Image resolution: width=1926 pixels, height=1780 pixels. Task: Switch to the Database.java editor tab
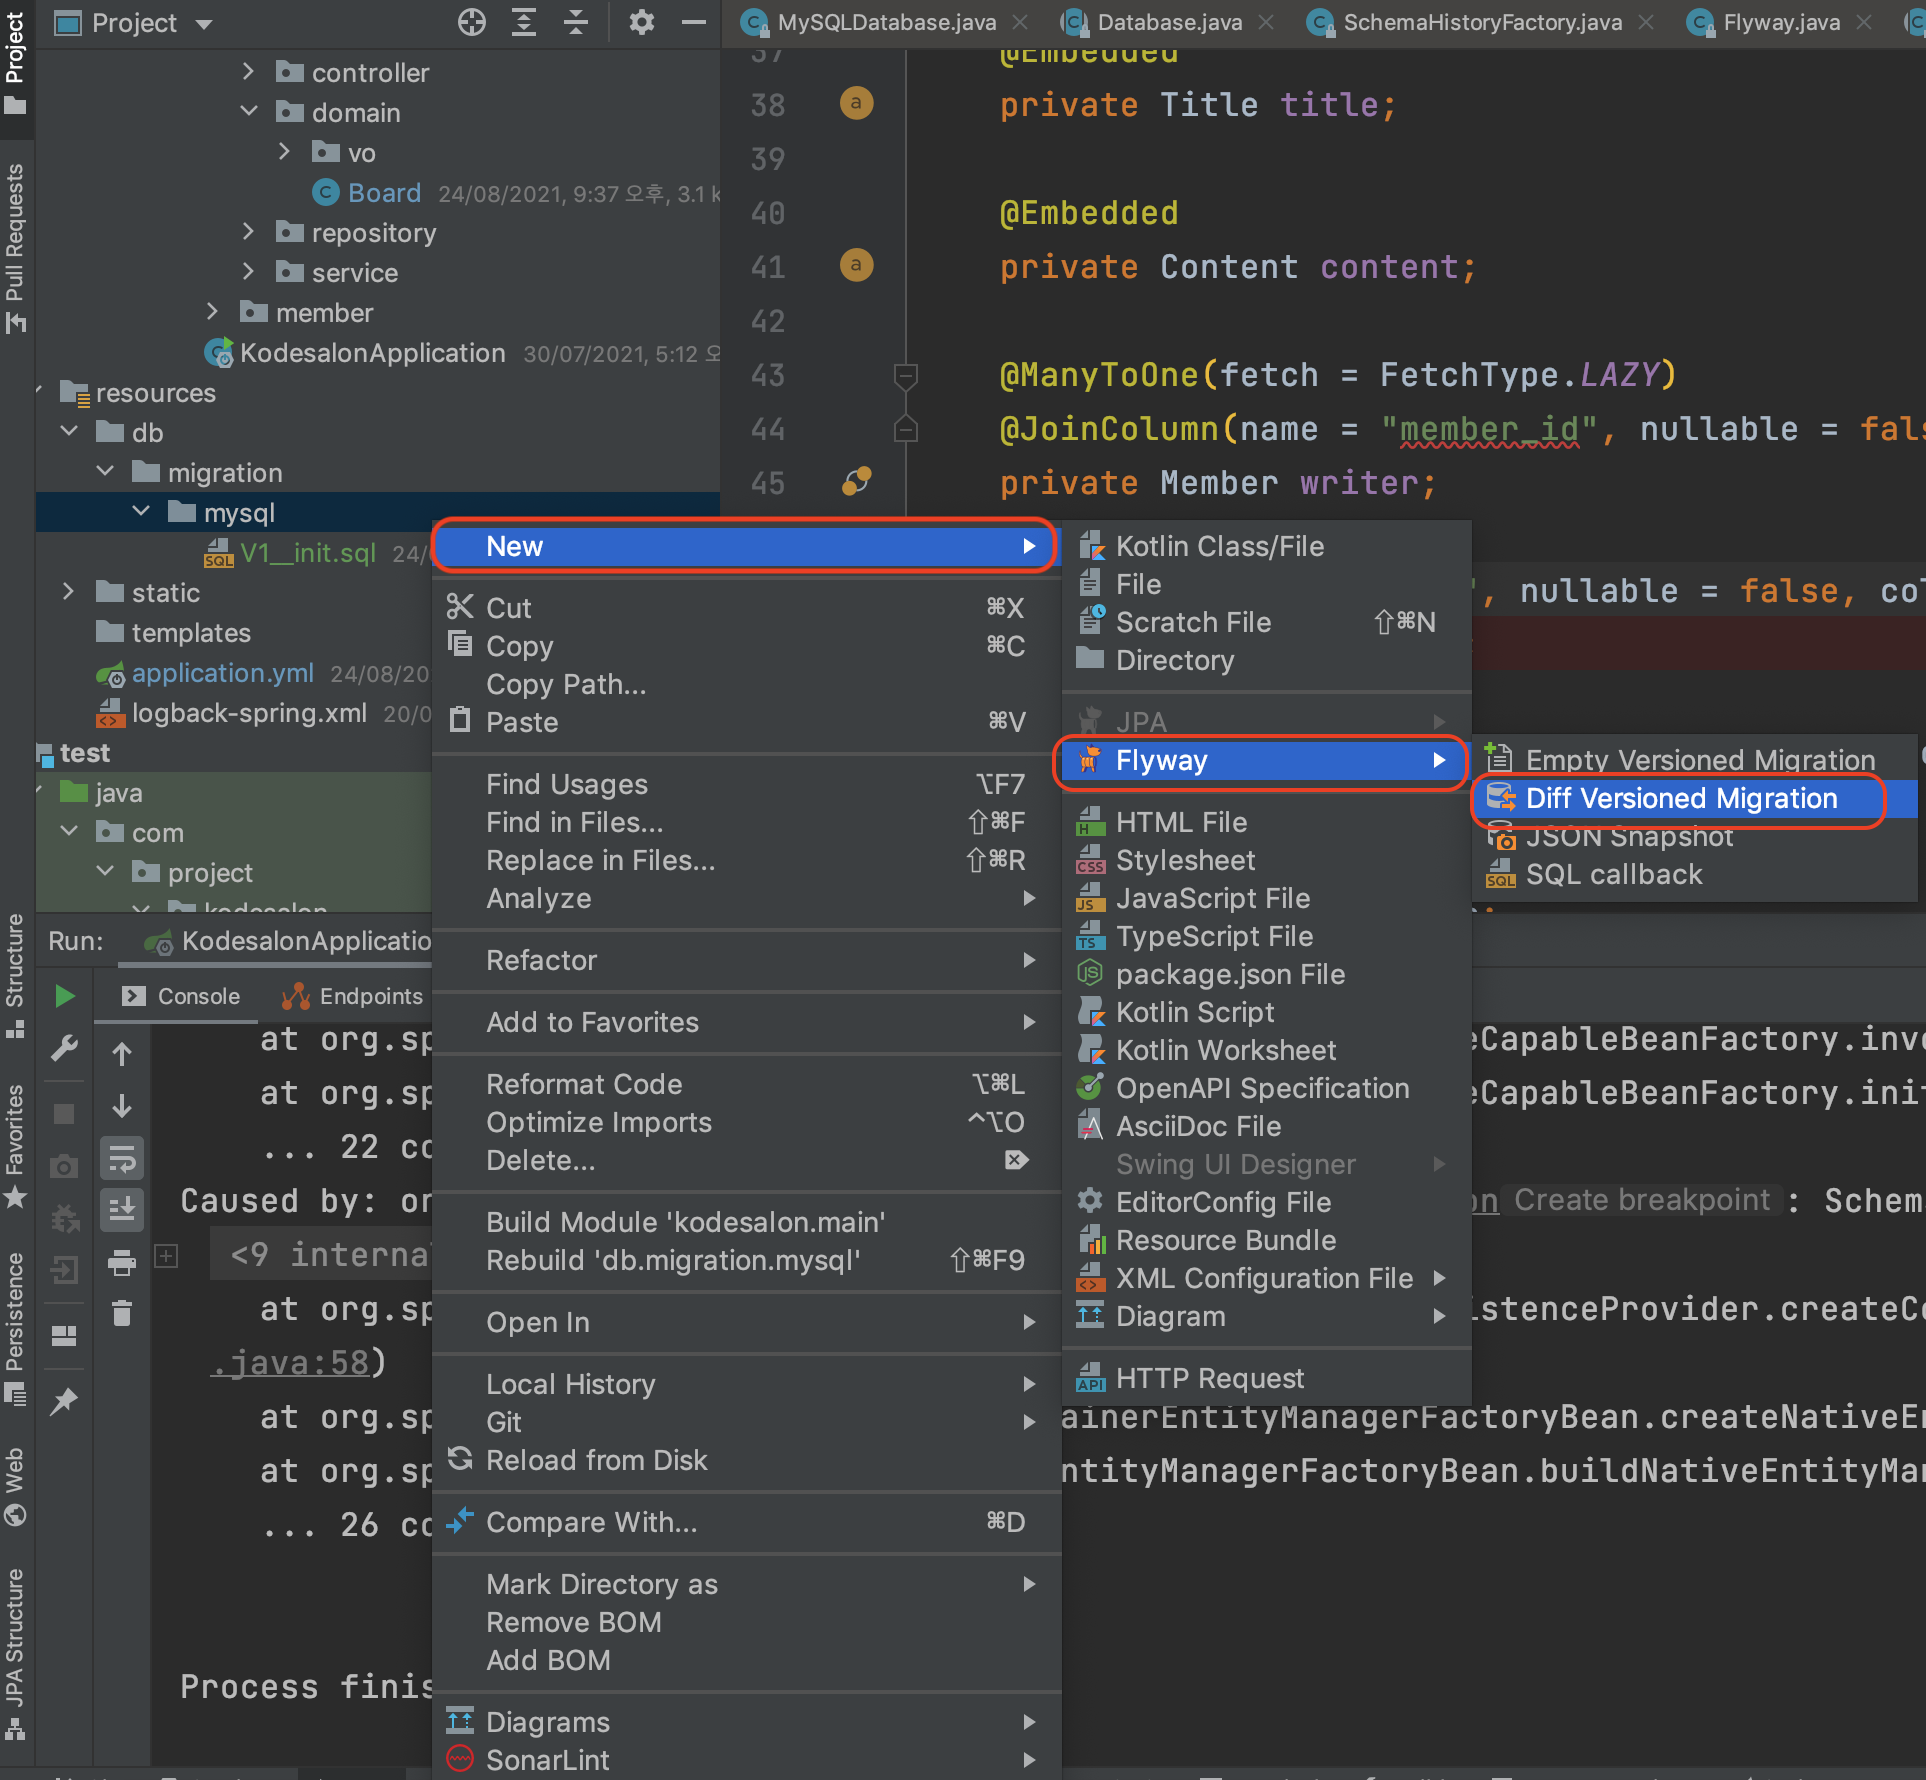point(1169,22)
